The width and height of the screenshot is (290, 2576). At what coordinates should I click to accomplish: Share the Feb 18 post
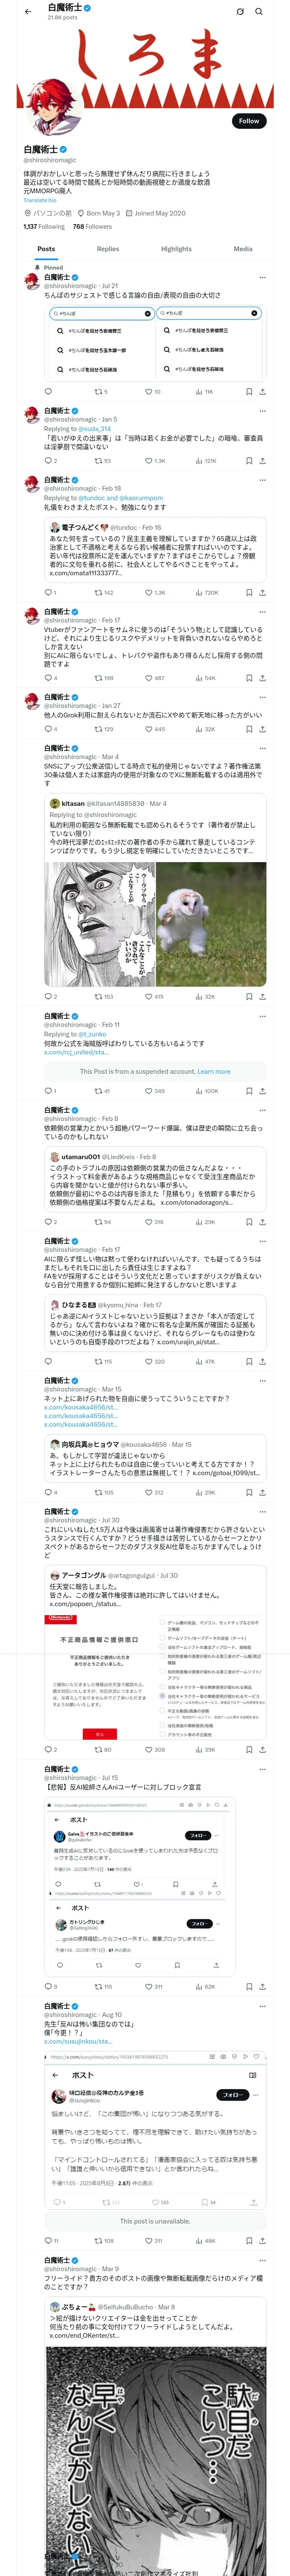[x=262, y=592]
